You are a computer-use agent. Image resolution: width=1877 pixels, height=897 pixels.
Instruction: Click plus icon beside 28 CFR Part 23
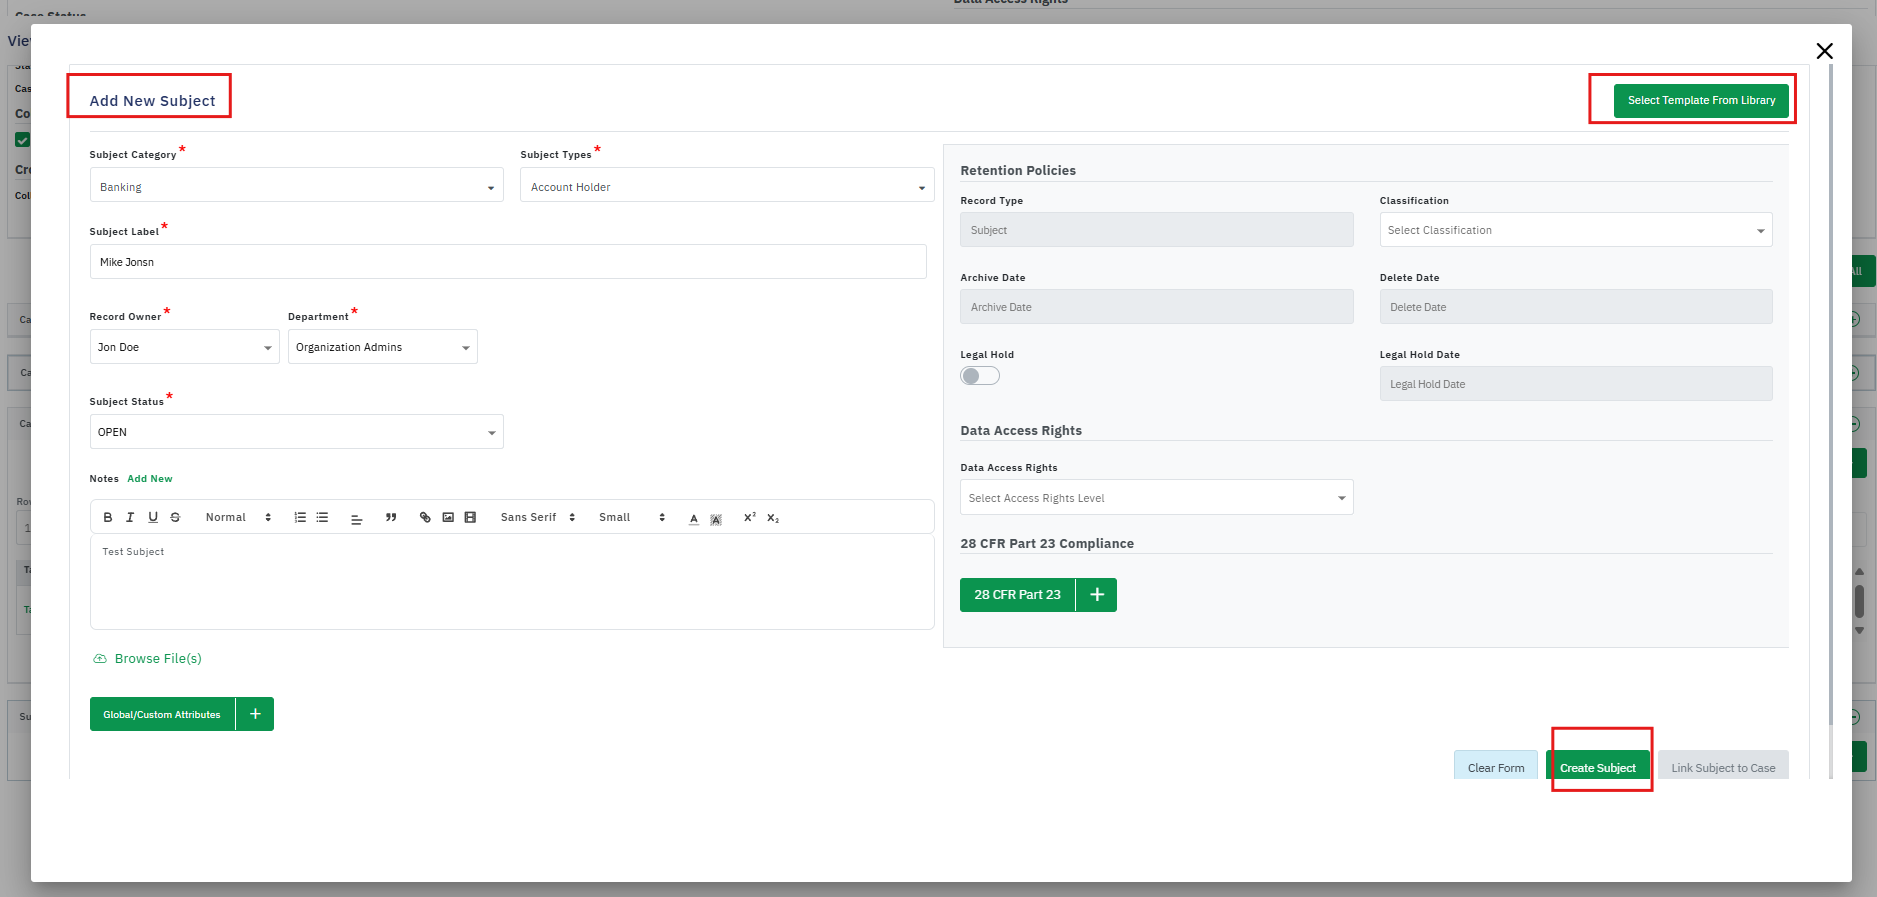coord(1097,595)
